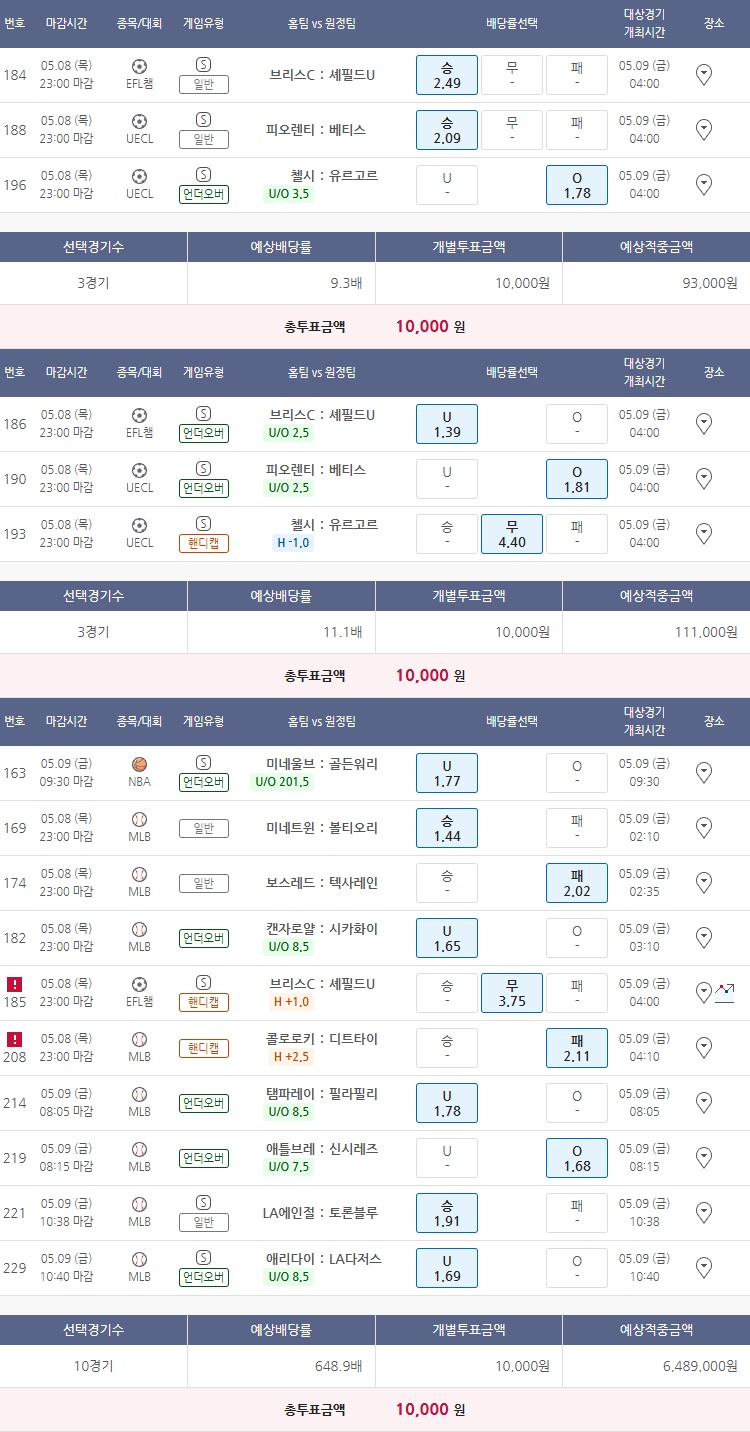Click the 언더오버 game type tag in match 214
This screenshot has width=750, height=1432.
pyautogui.click(x=204, y=1103)
